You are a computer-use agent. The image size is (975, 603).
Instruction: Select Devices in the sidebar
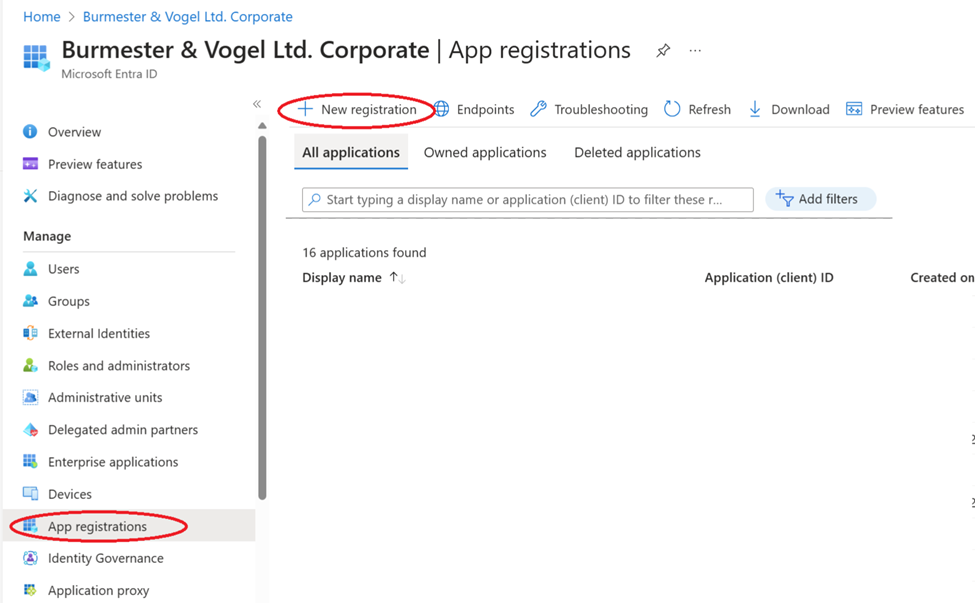point(70,494)
